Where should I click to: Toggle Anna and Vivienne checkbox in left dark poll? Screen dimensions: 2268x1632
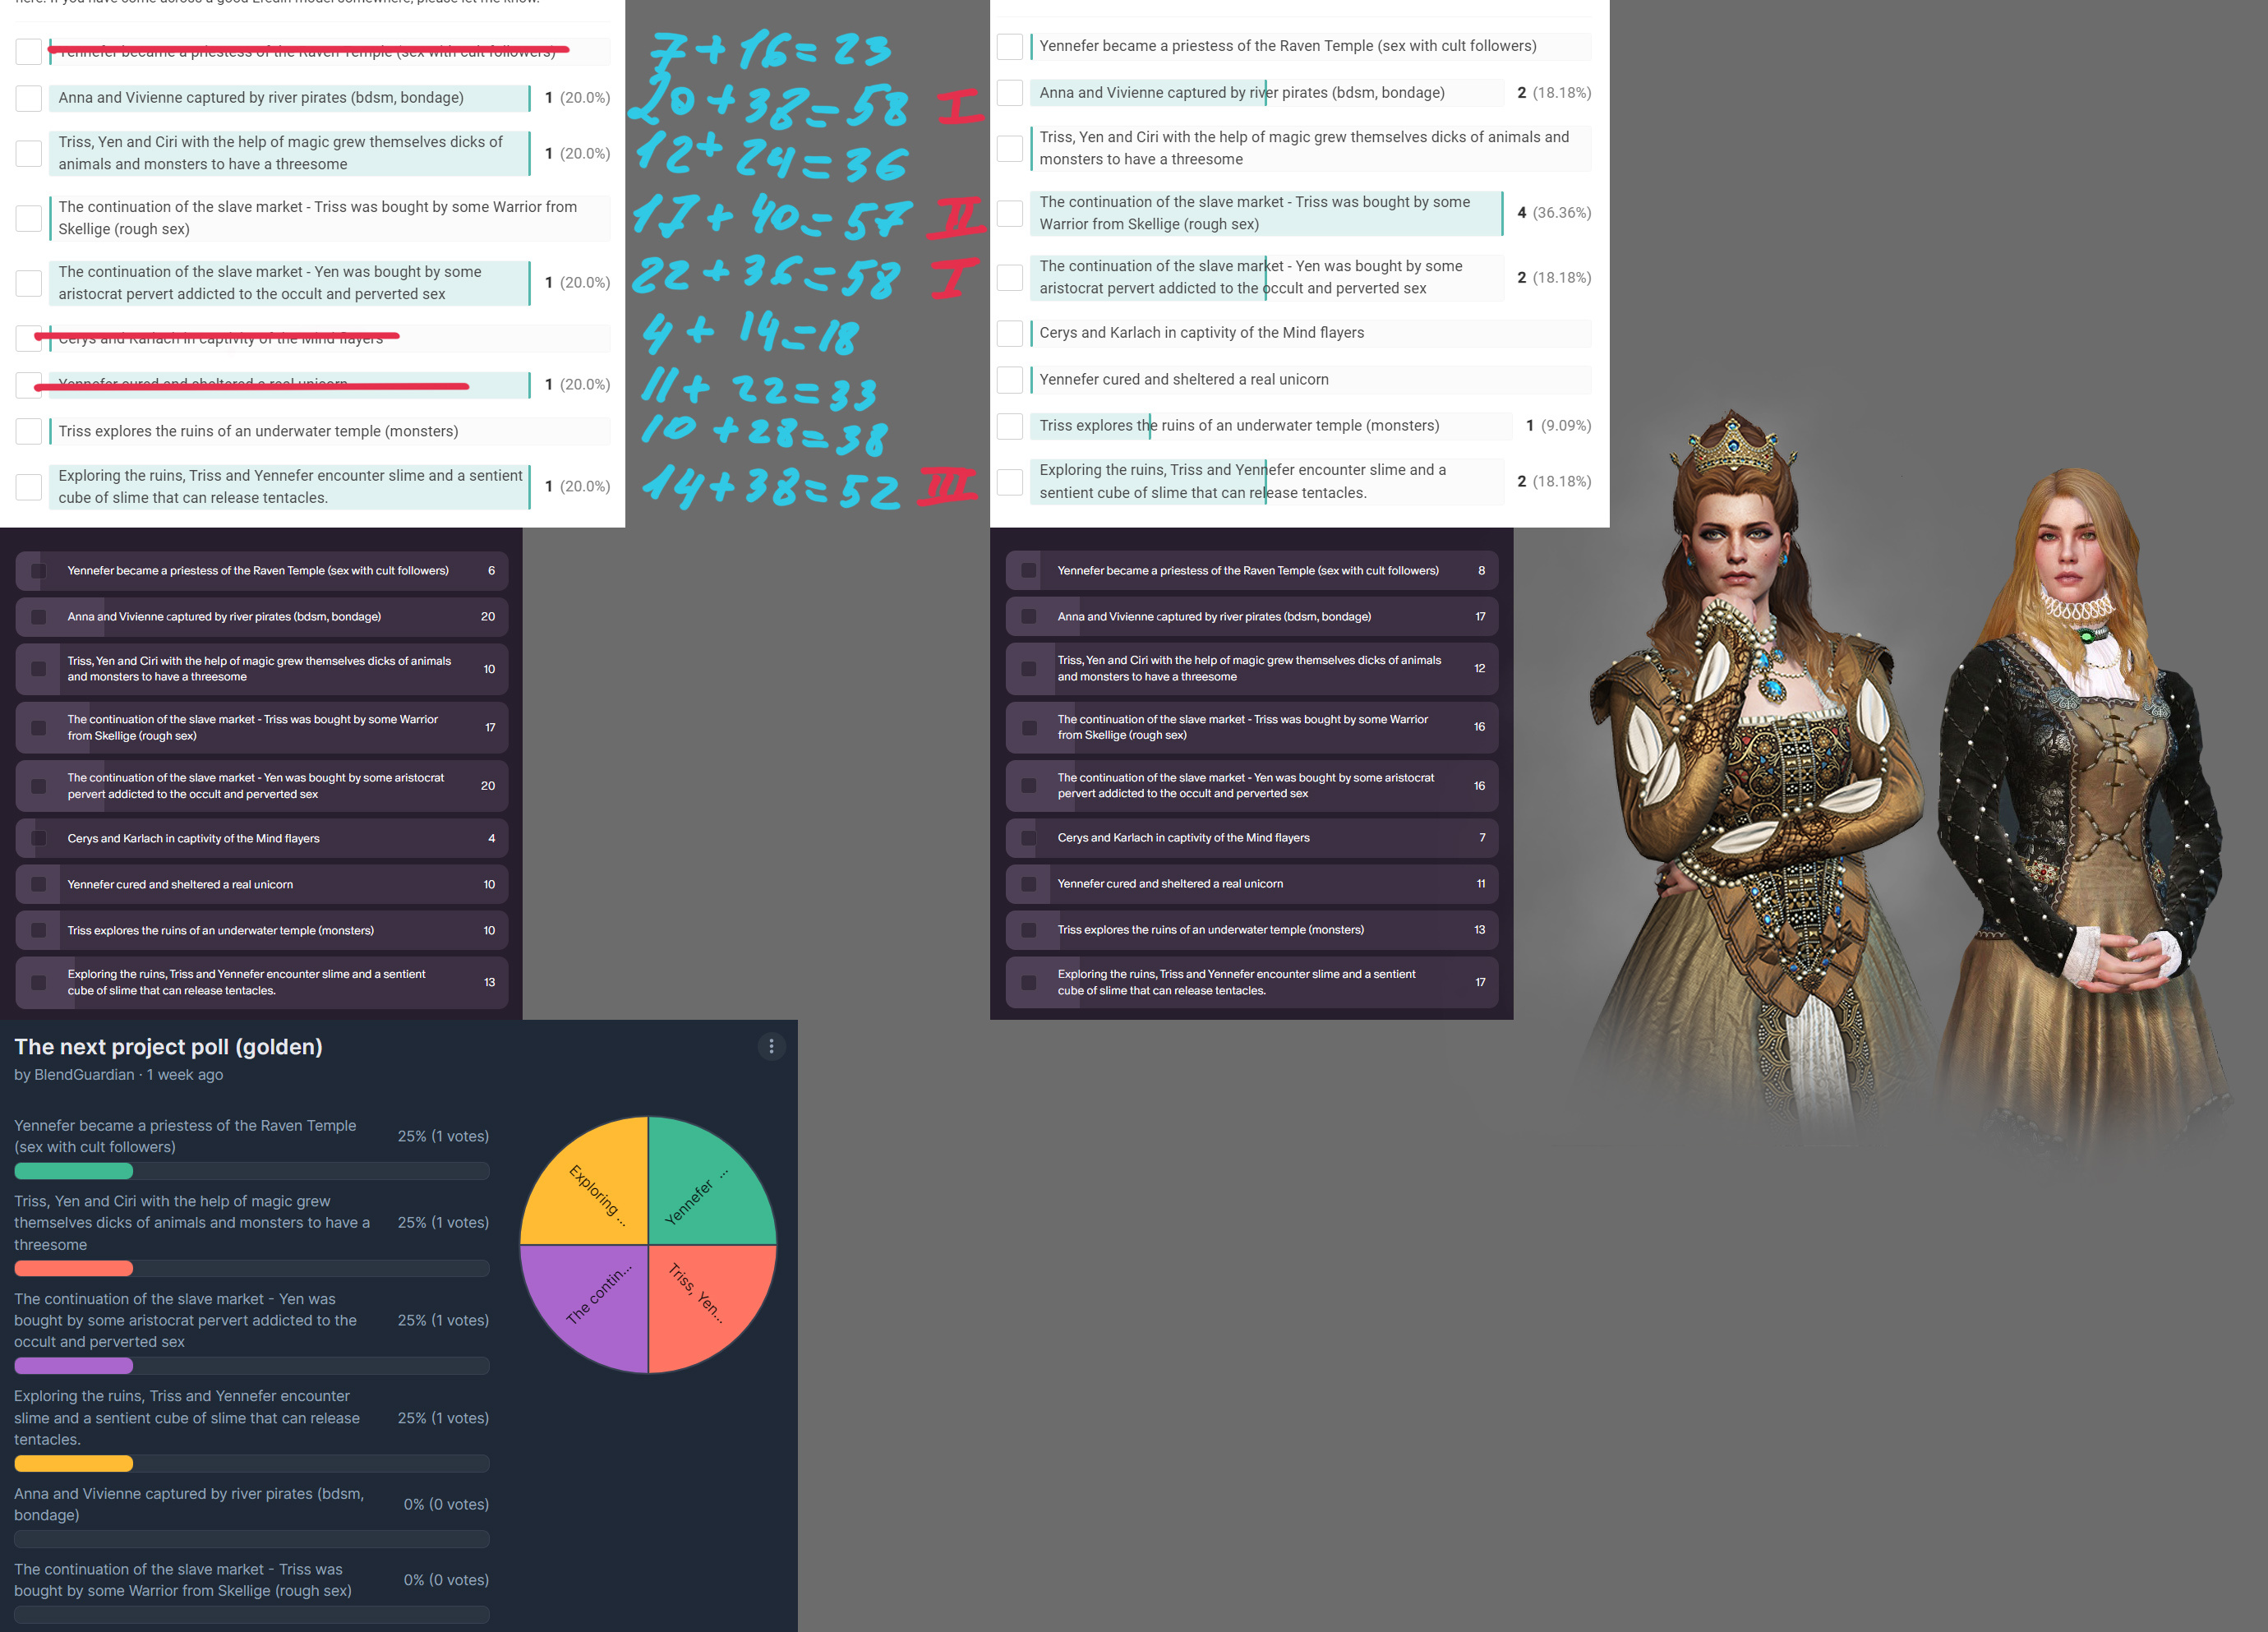click(x=38, y=617)
